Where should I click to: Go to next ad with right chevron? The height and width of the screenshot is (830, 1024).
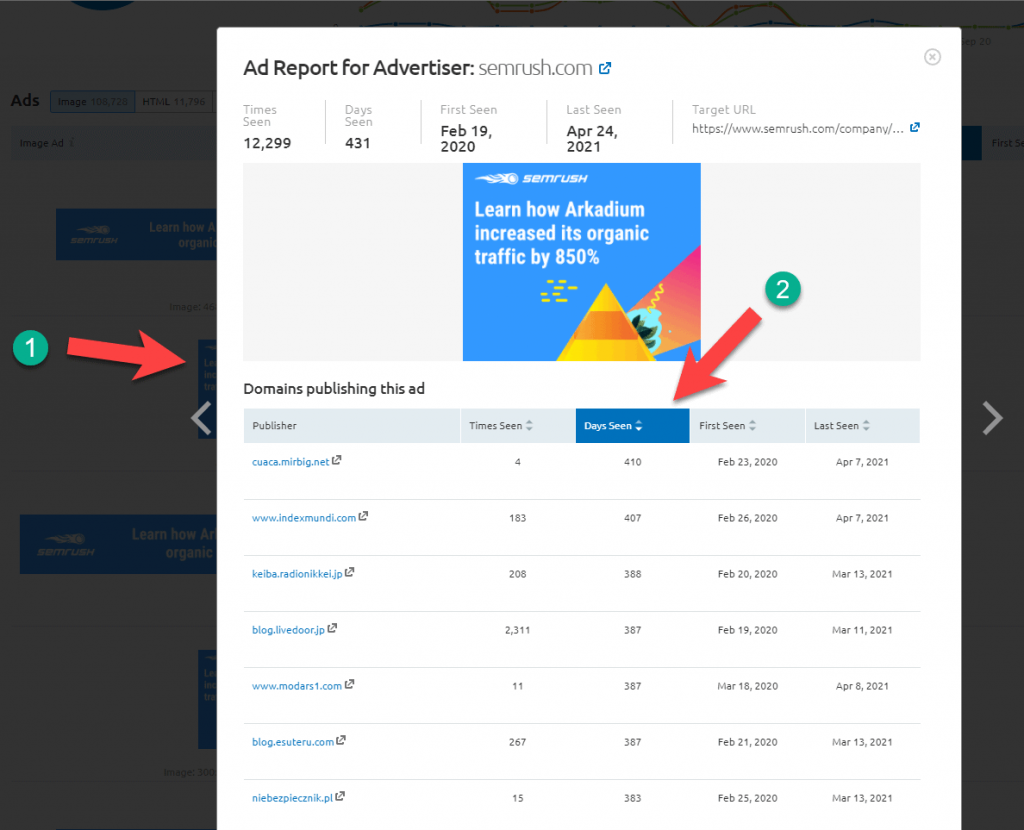coord(992,418)
